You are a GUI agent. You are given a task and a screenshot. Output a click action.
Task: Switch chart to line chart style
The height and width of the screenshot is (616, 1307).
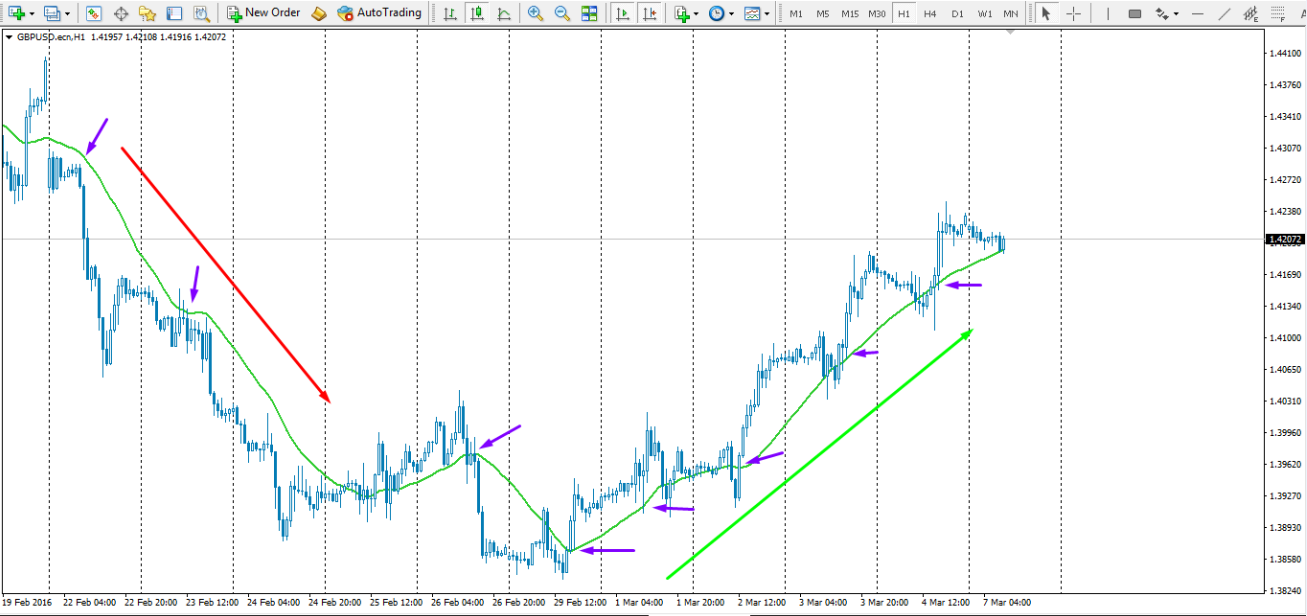pos(503,13)
